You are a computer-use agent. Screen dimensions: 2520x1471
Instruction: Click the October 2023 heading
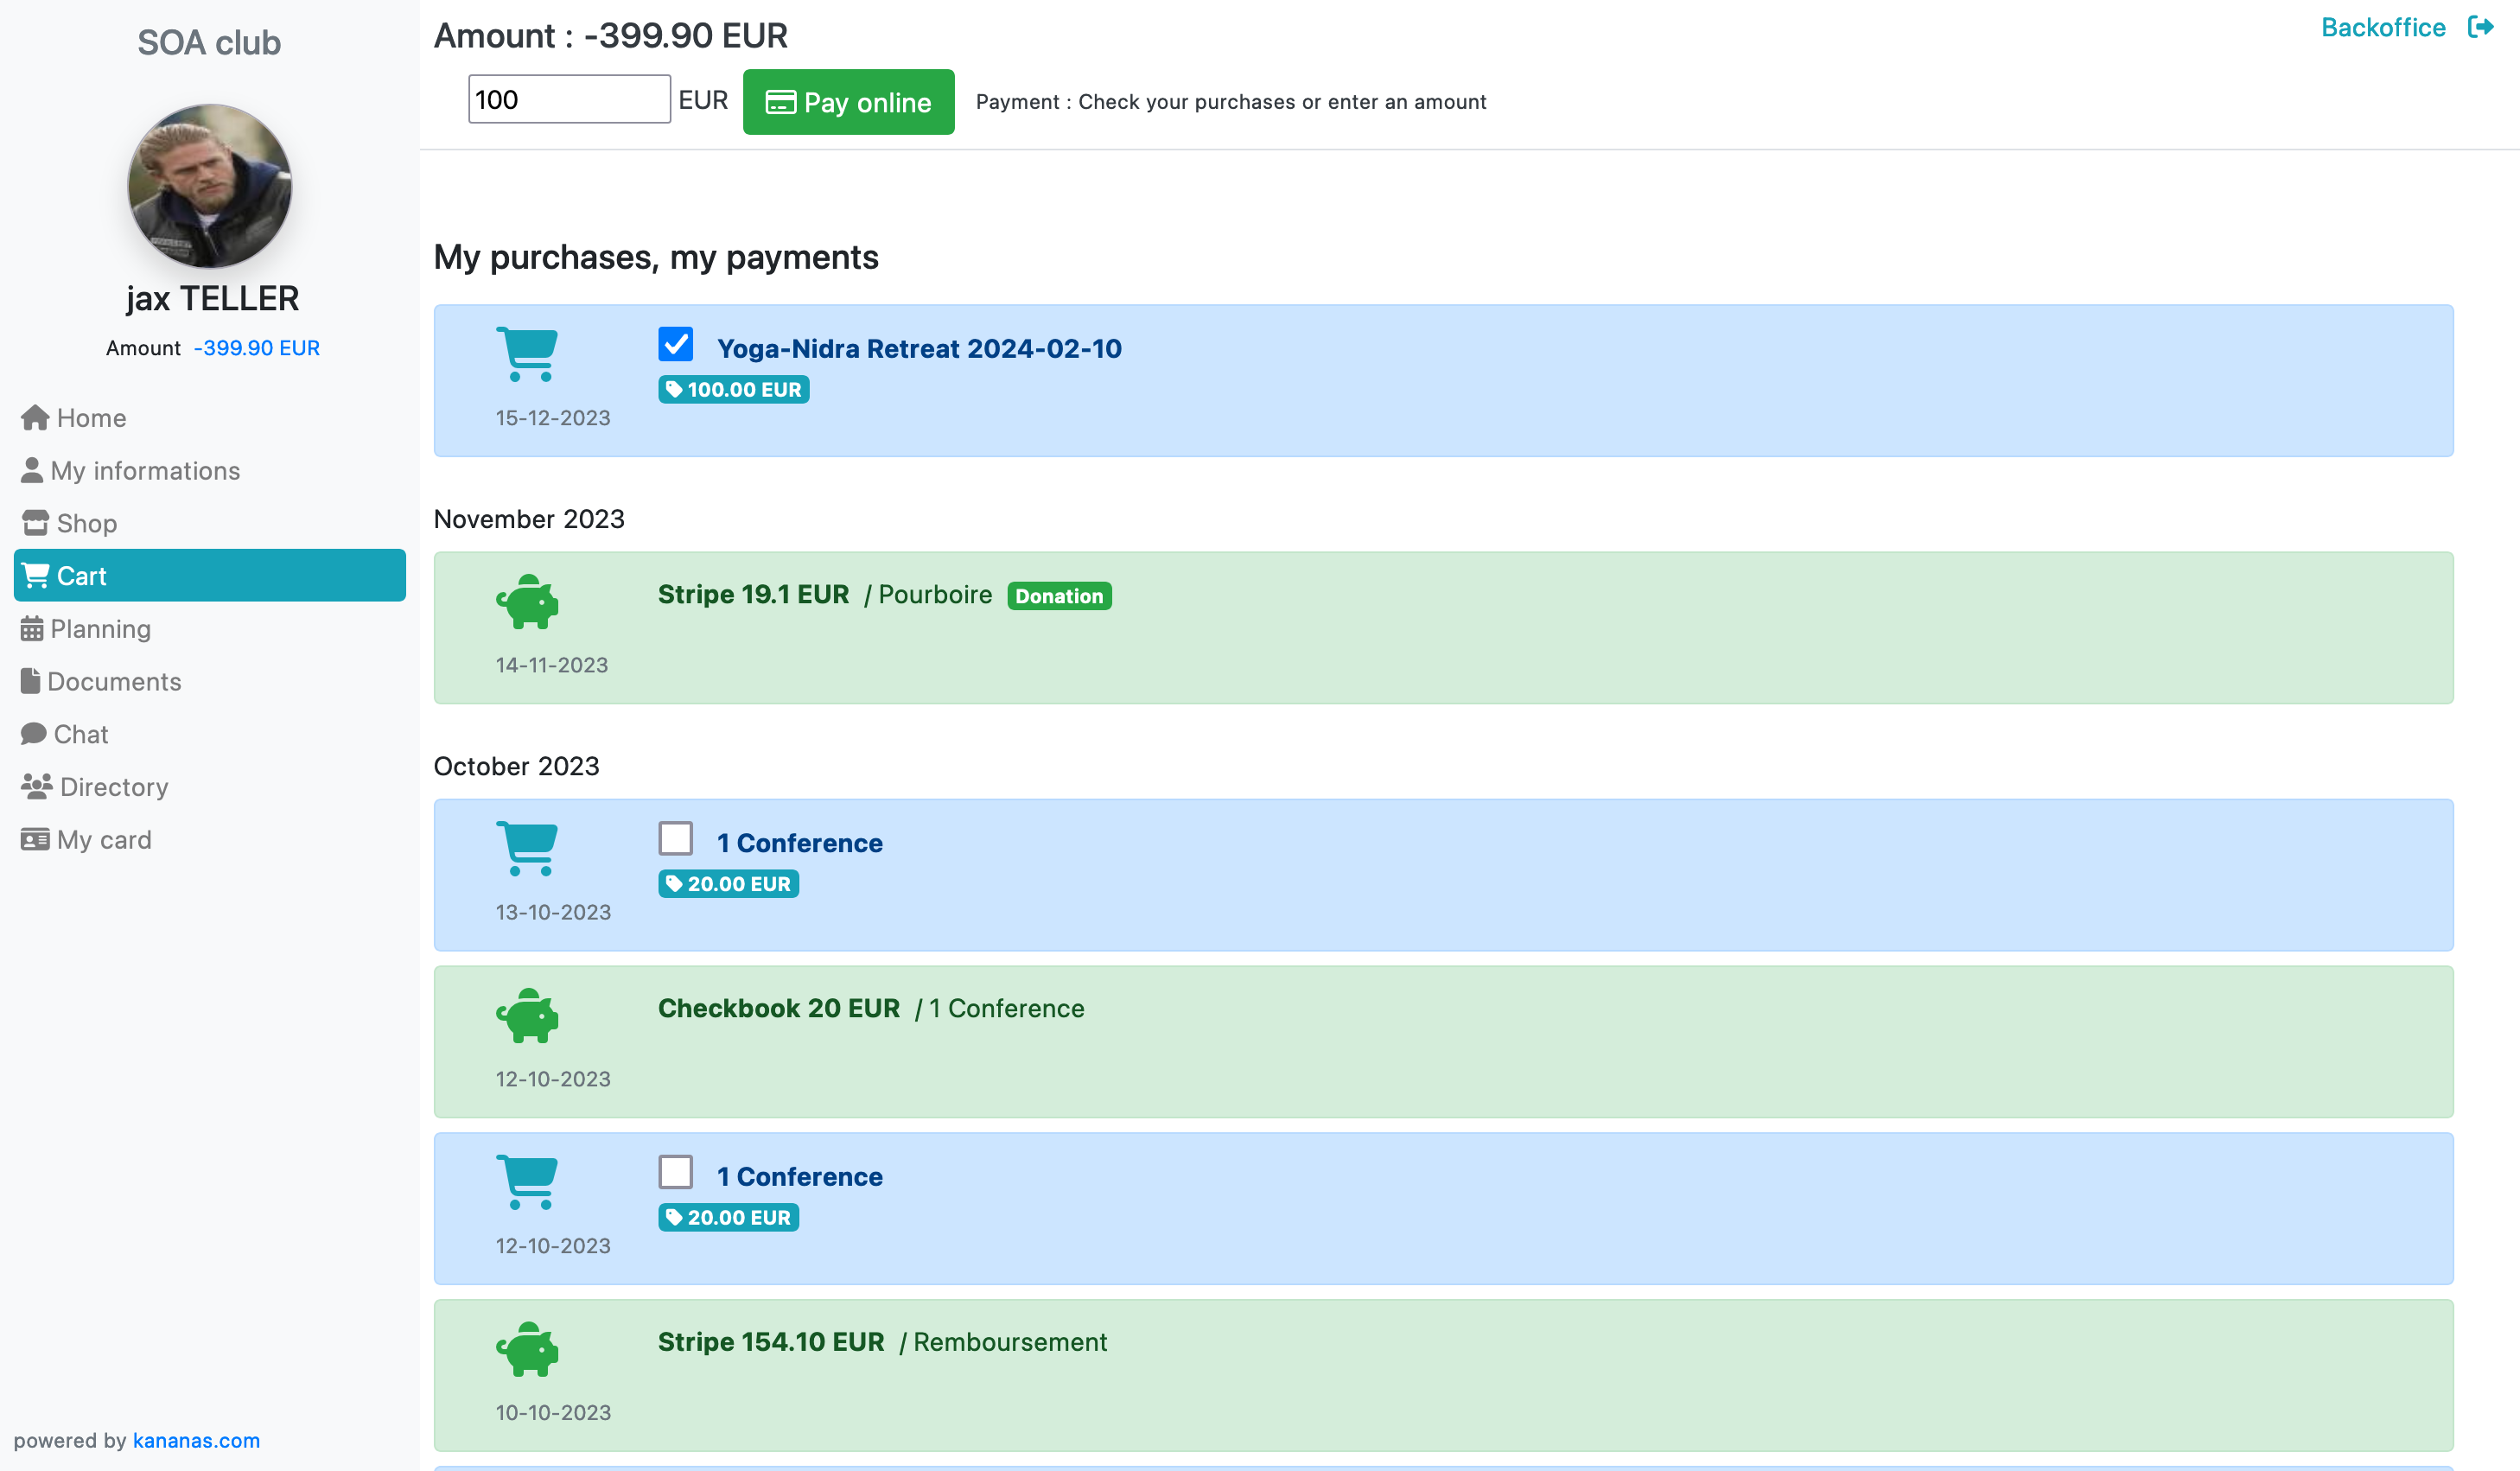click(x=516, y=766)
